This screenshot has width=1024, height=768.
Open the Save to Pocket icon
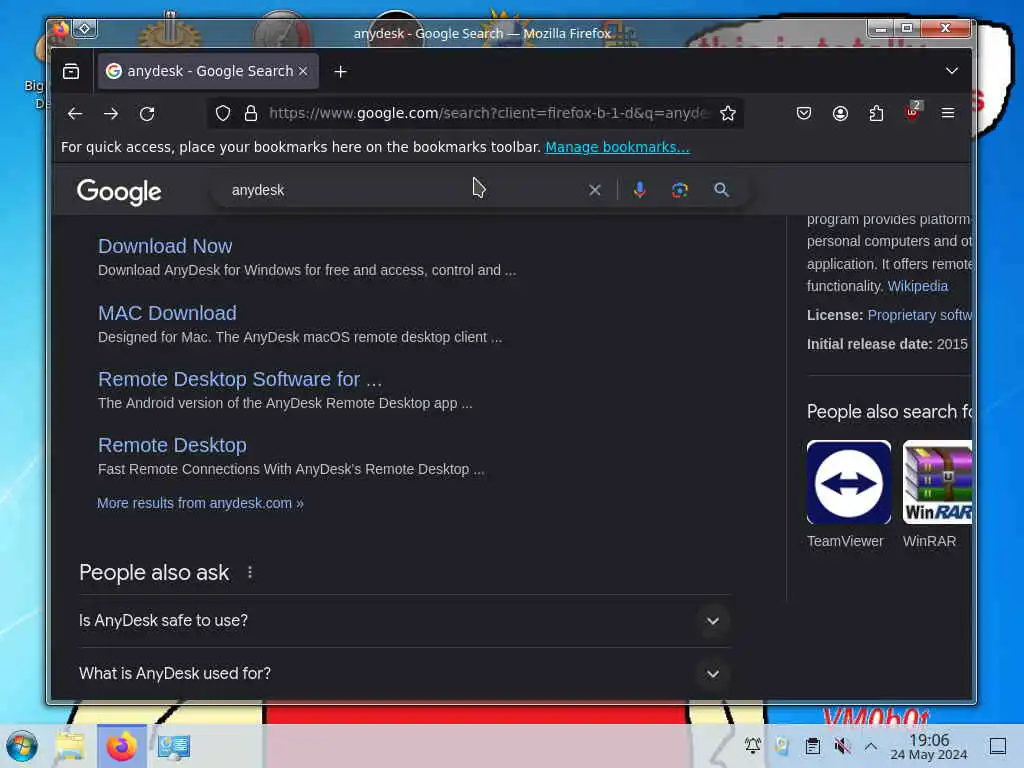[x=804, y=114]
